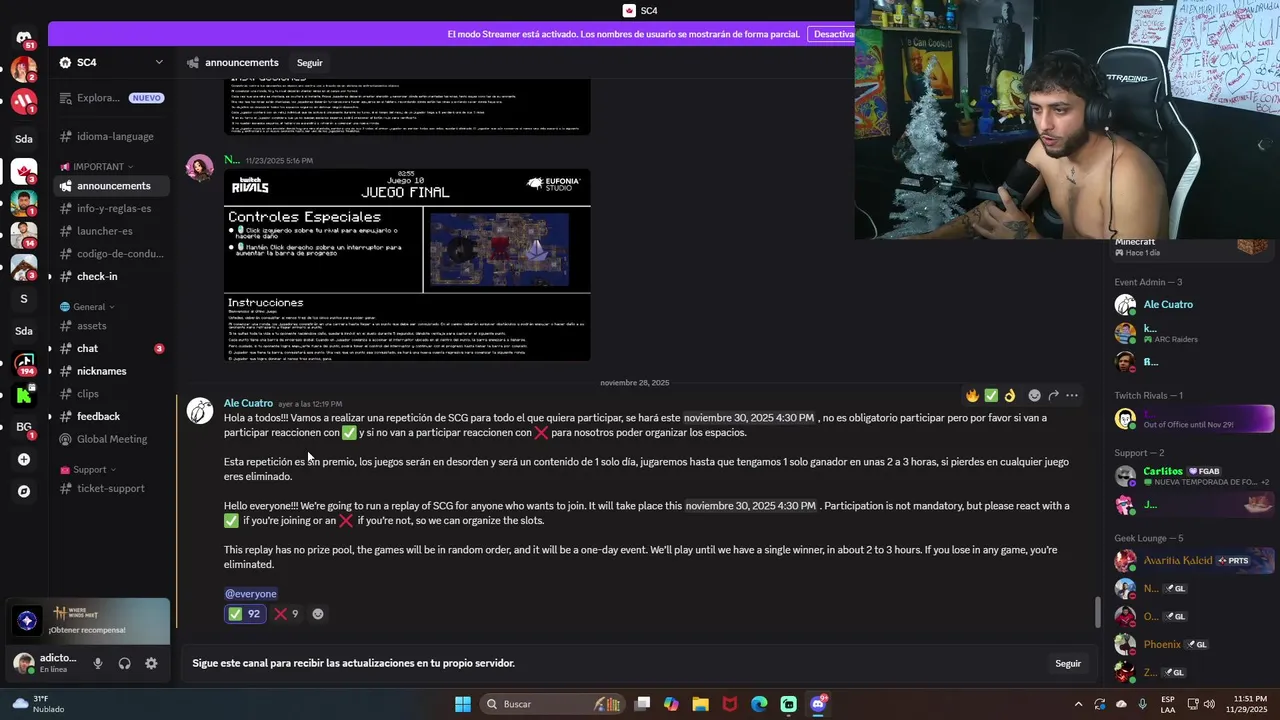Open Copilot icon in taskbar
The image size is (1280, 720).
coord(671,704)
